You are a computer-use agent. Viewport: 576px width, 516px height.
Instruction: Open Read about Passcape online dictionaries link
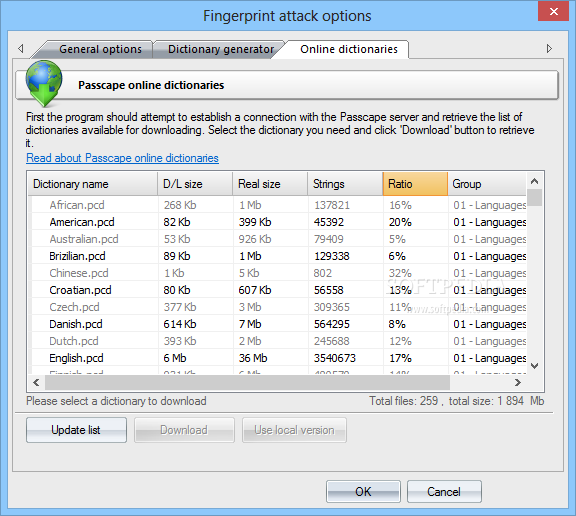click(122, 158)
